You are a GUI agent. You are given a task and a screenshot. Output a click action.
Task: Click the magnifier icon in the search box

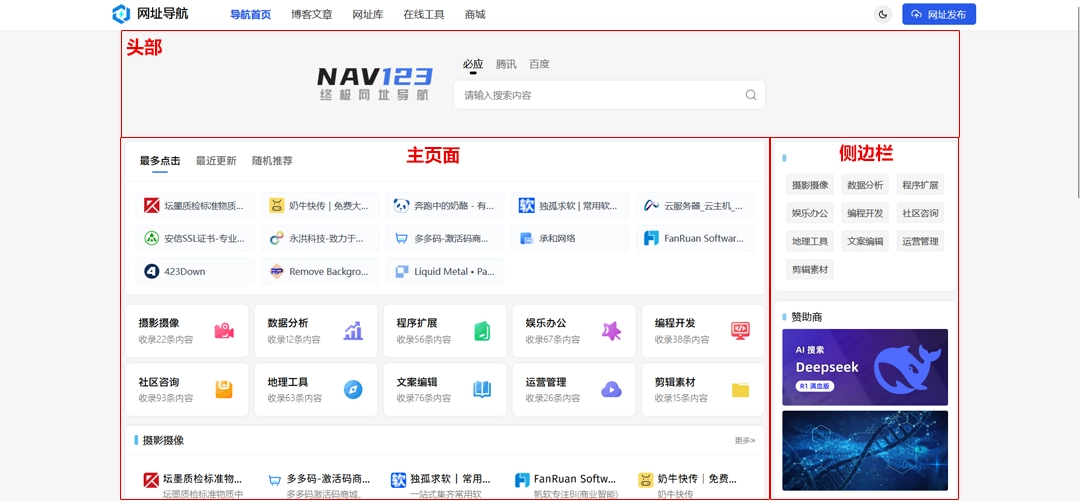tap(750, 95)
